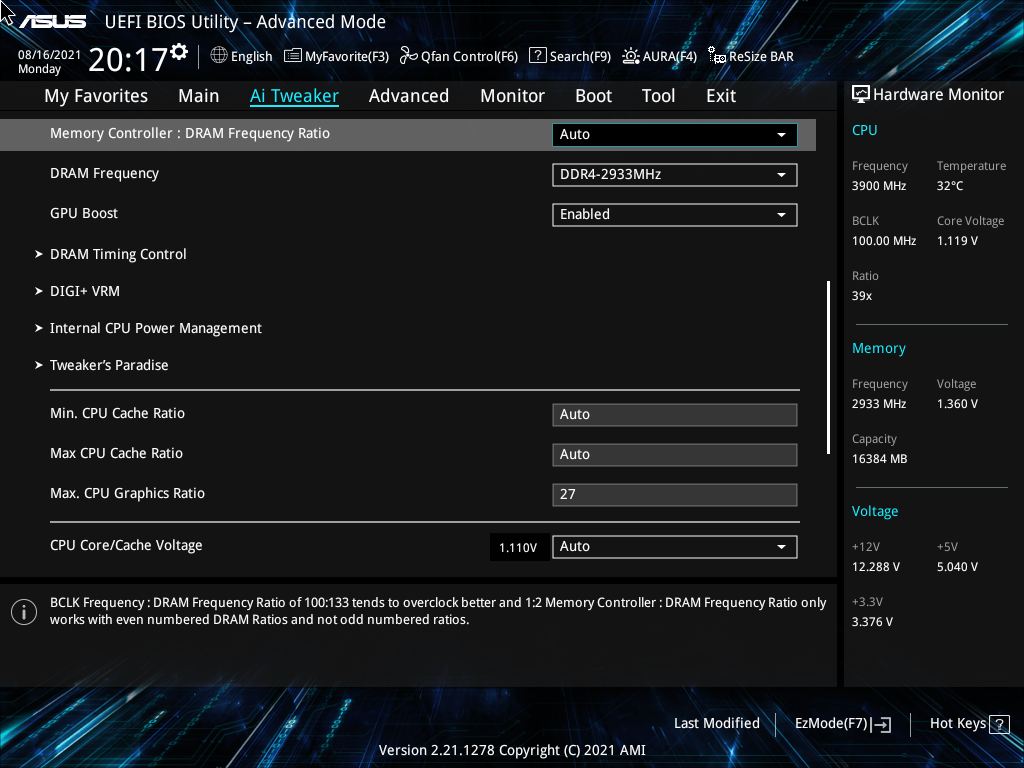Viewport: 1024px width, 768px height.
Task: Open MyFavorite(F3) list icon
Action: click(293, 56)
